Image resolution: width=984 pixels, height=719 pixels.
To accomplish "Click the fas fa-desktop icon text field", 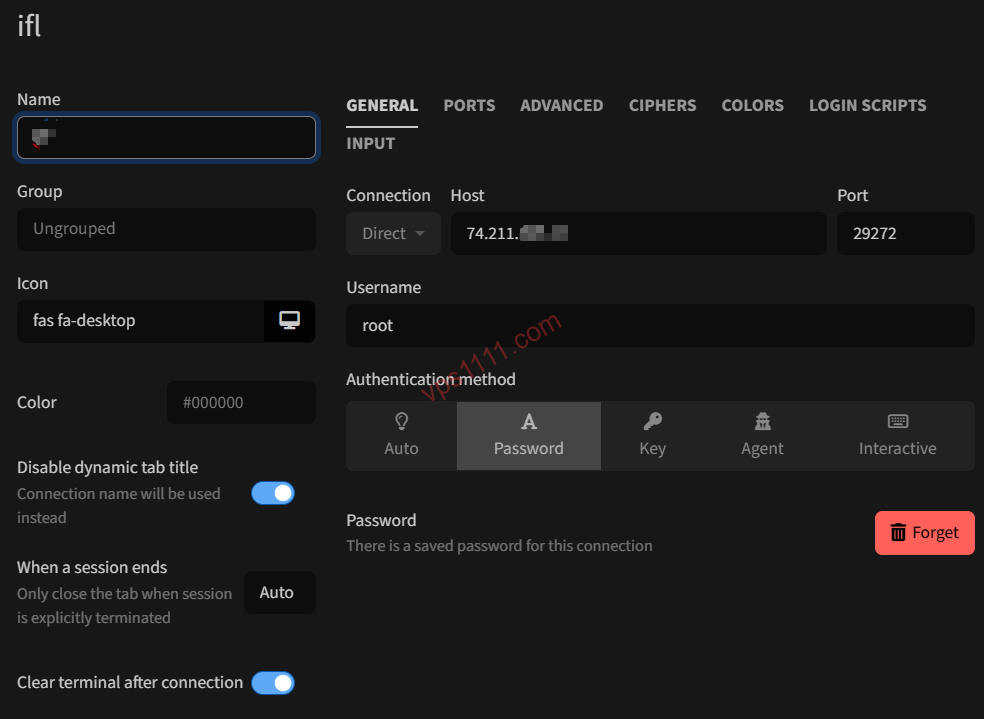I will click(141, 321).
